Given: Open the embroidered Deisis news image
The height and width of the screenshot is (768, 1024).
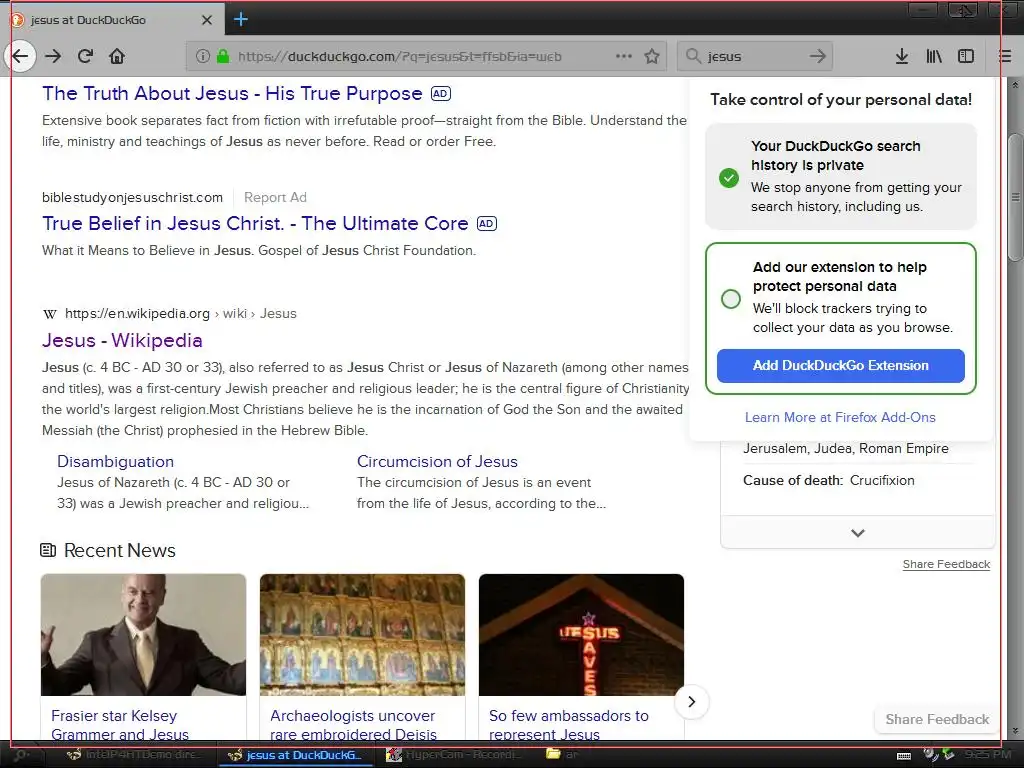Looking at the screenshot, I should (362, 635).
